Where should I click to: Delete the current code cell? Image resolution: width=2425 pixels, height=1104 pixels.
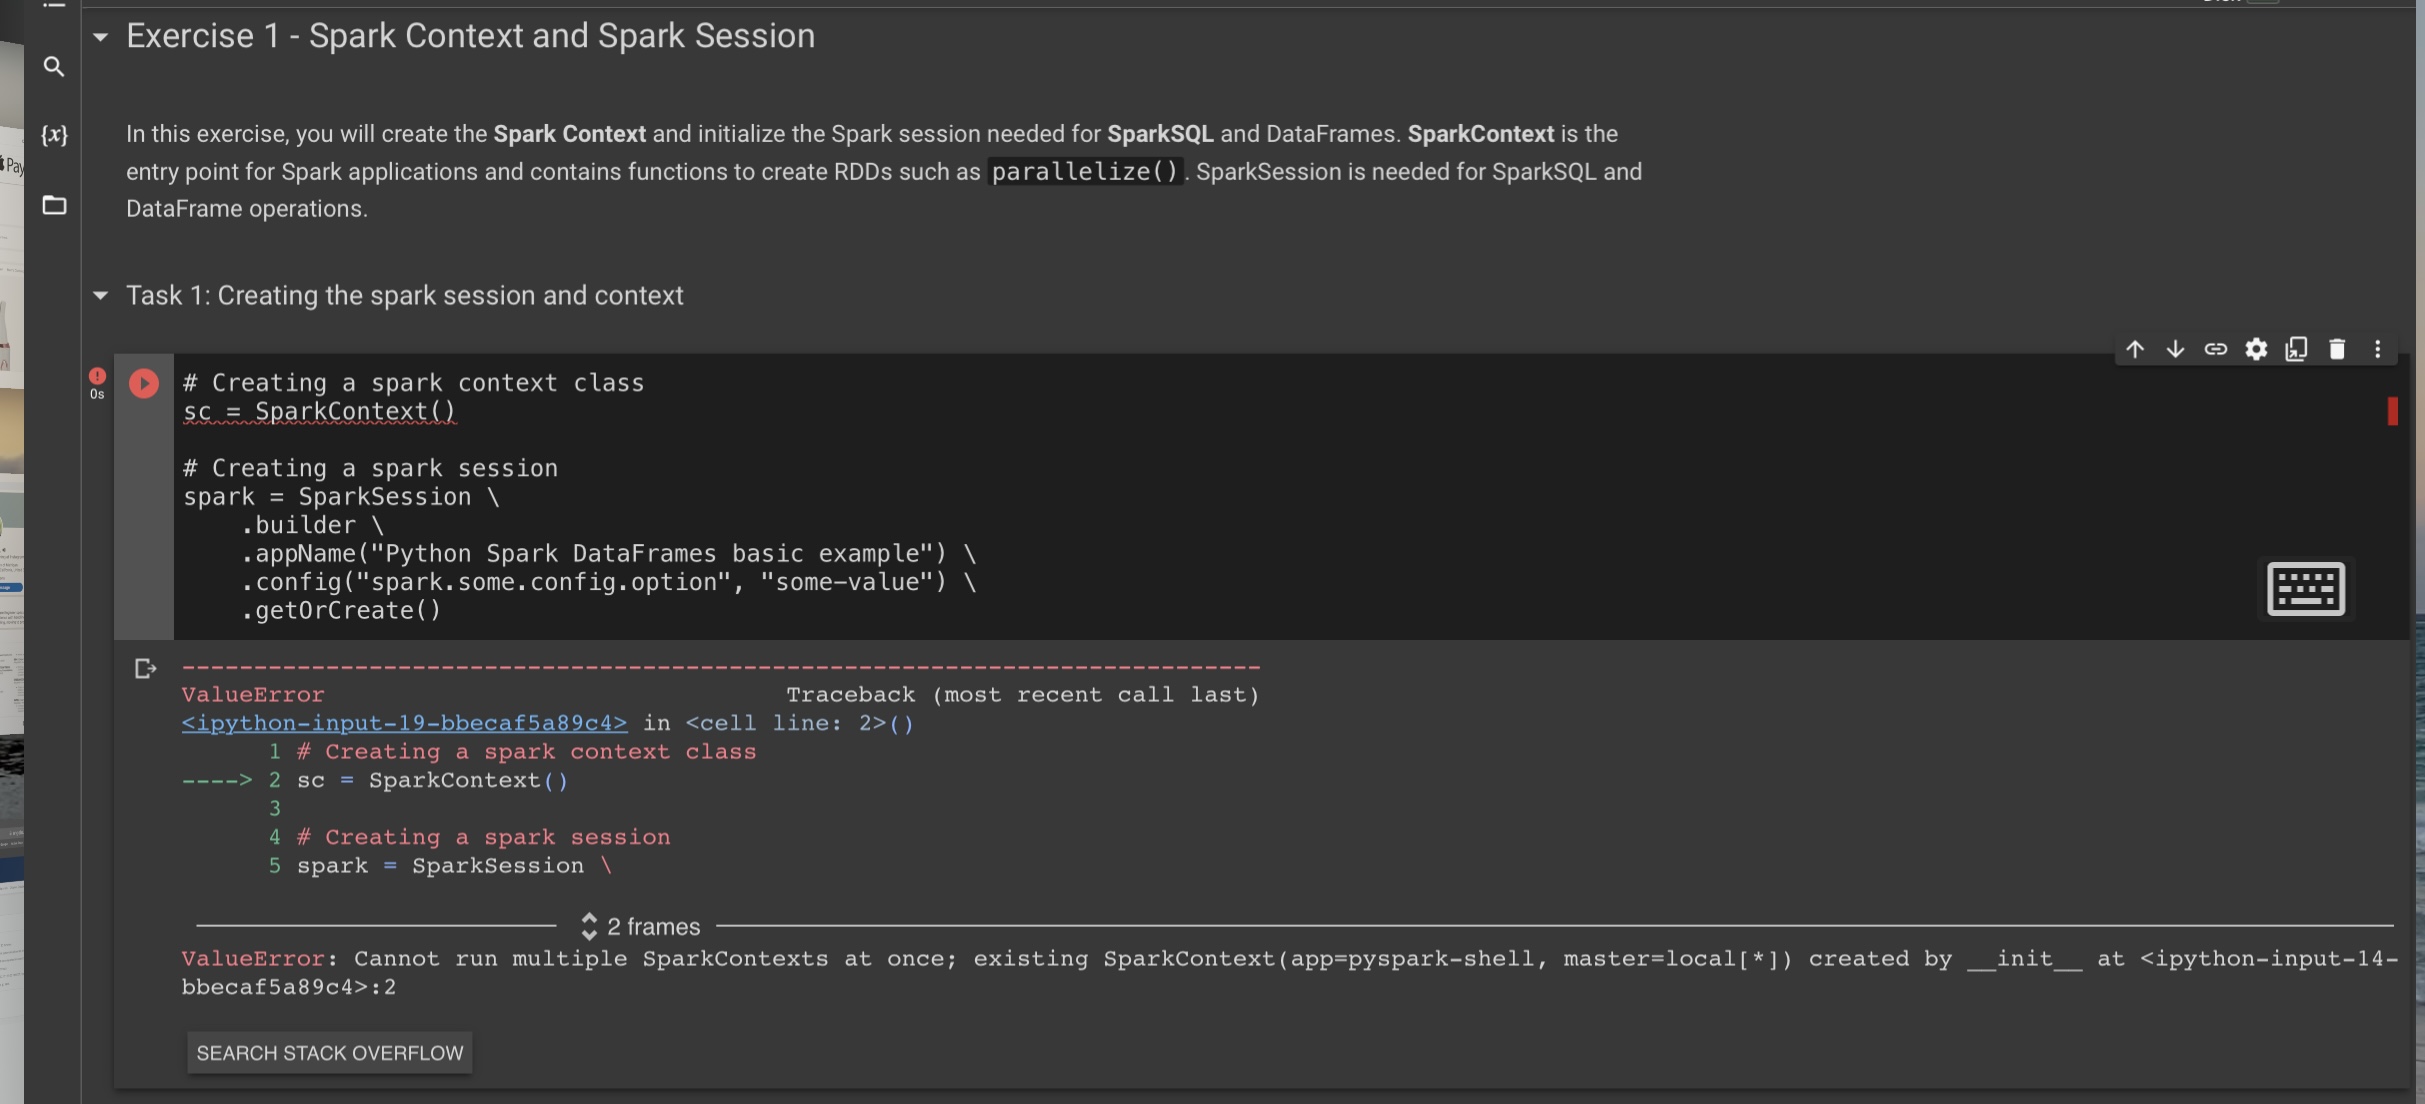pyautogui.click(x=2337, y=348)
